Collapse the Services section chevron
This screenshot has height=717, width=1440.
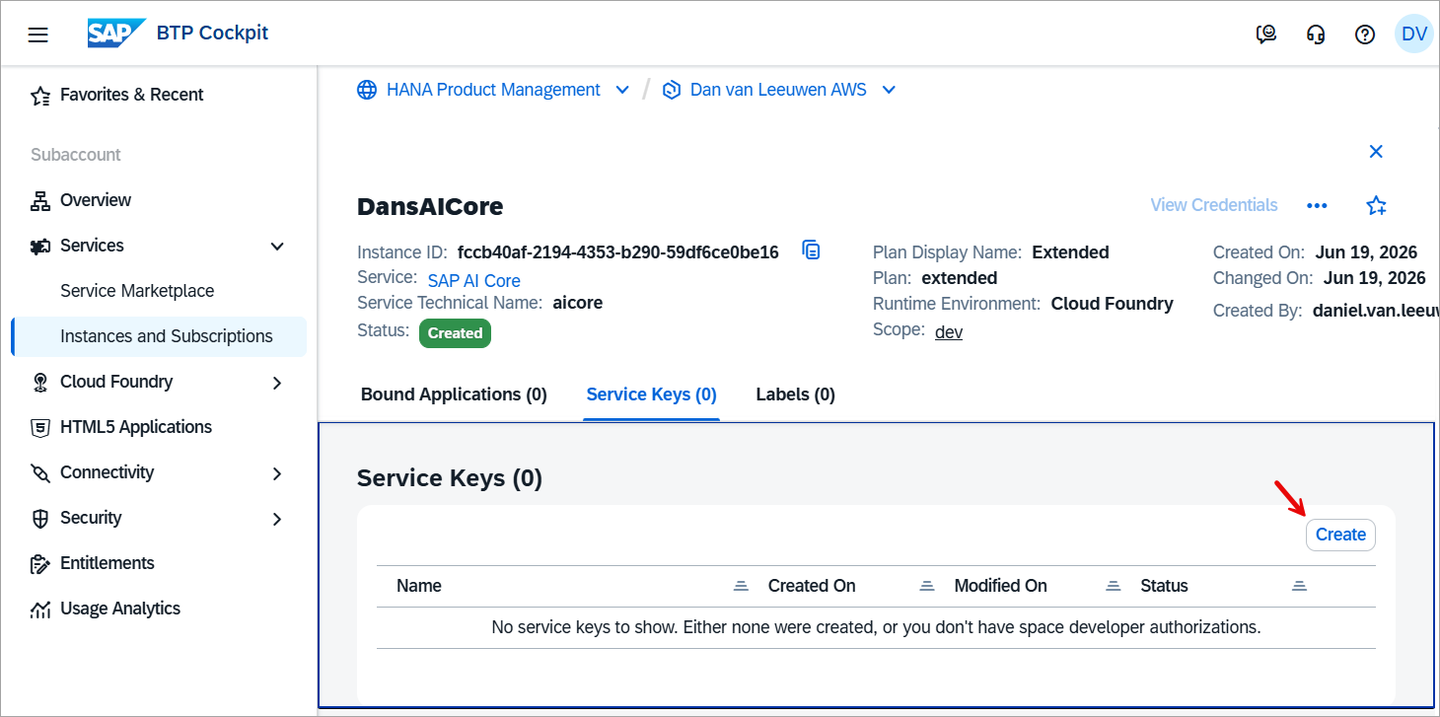point(278,246)
